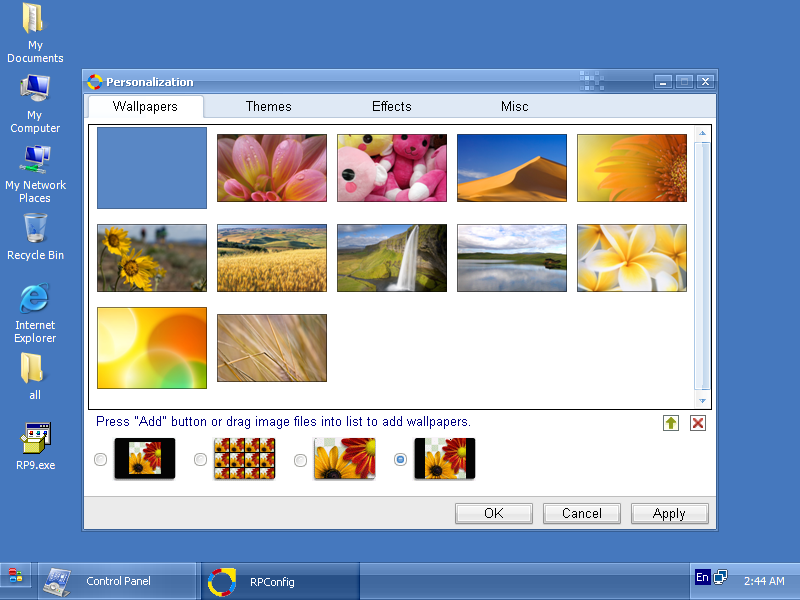Click the Cancel button
This screenshot has width=800, height=600.
581,513
